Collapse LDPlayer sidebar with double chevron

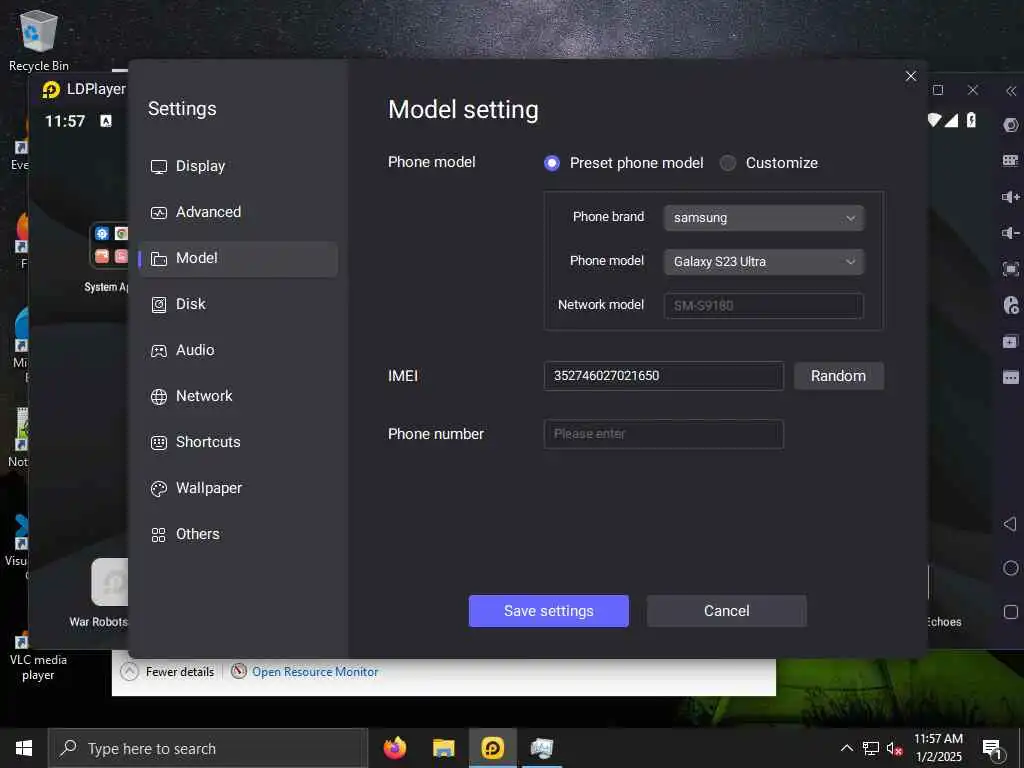1011,91
